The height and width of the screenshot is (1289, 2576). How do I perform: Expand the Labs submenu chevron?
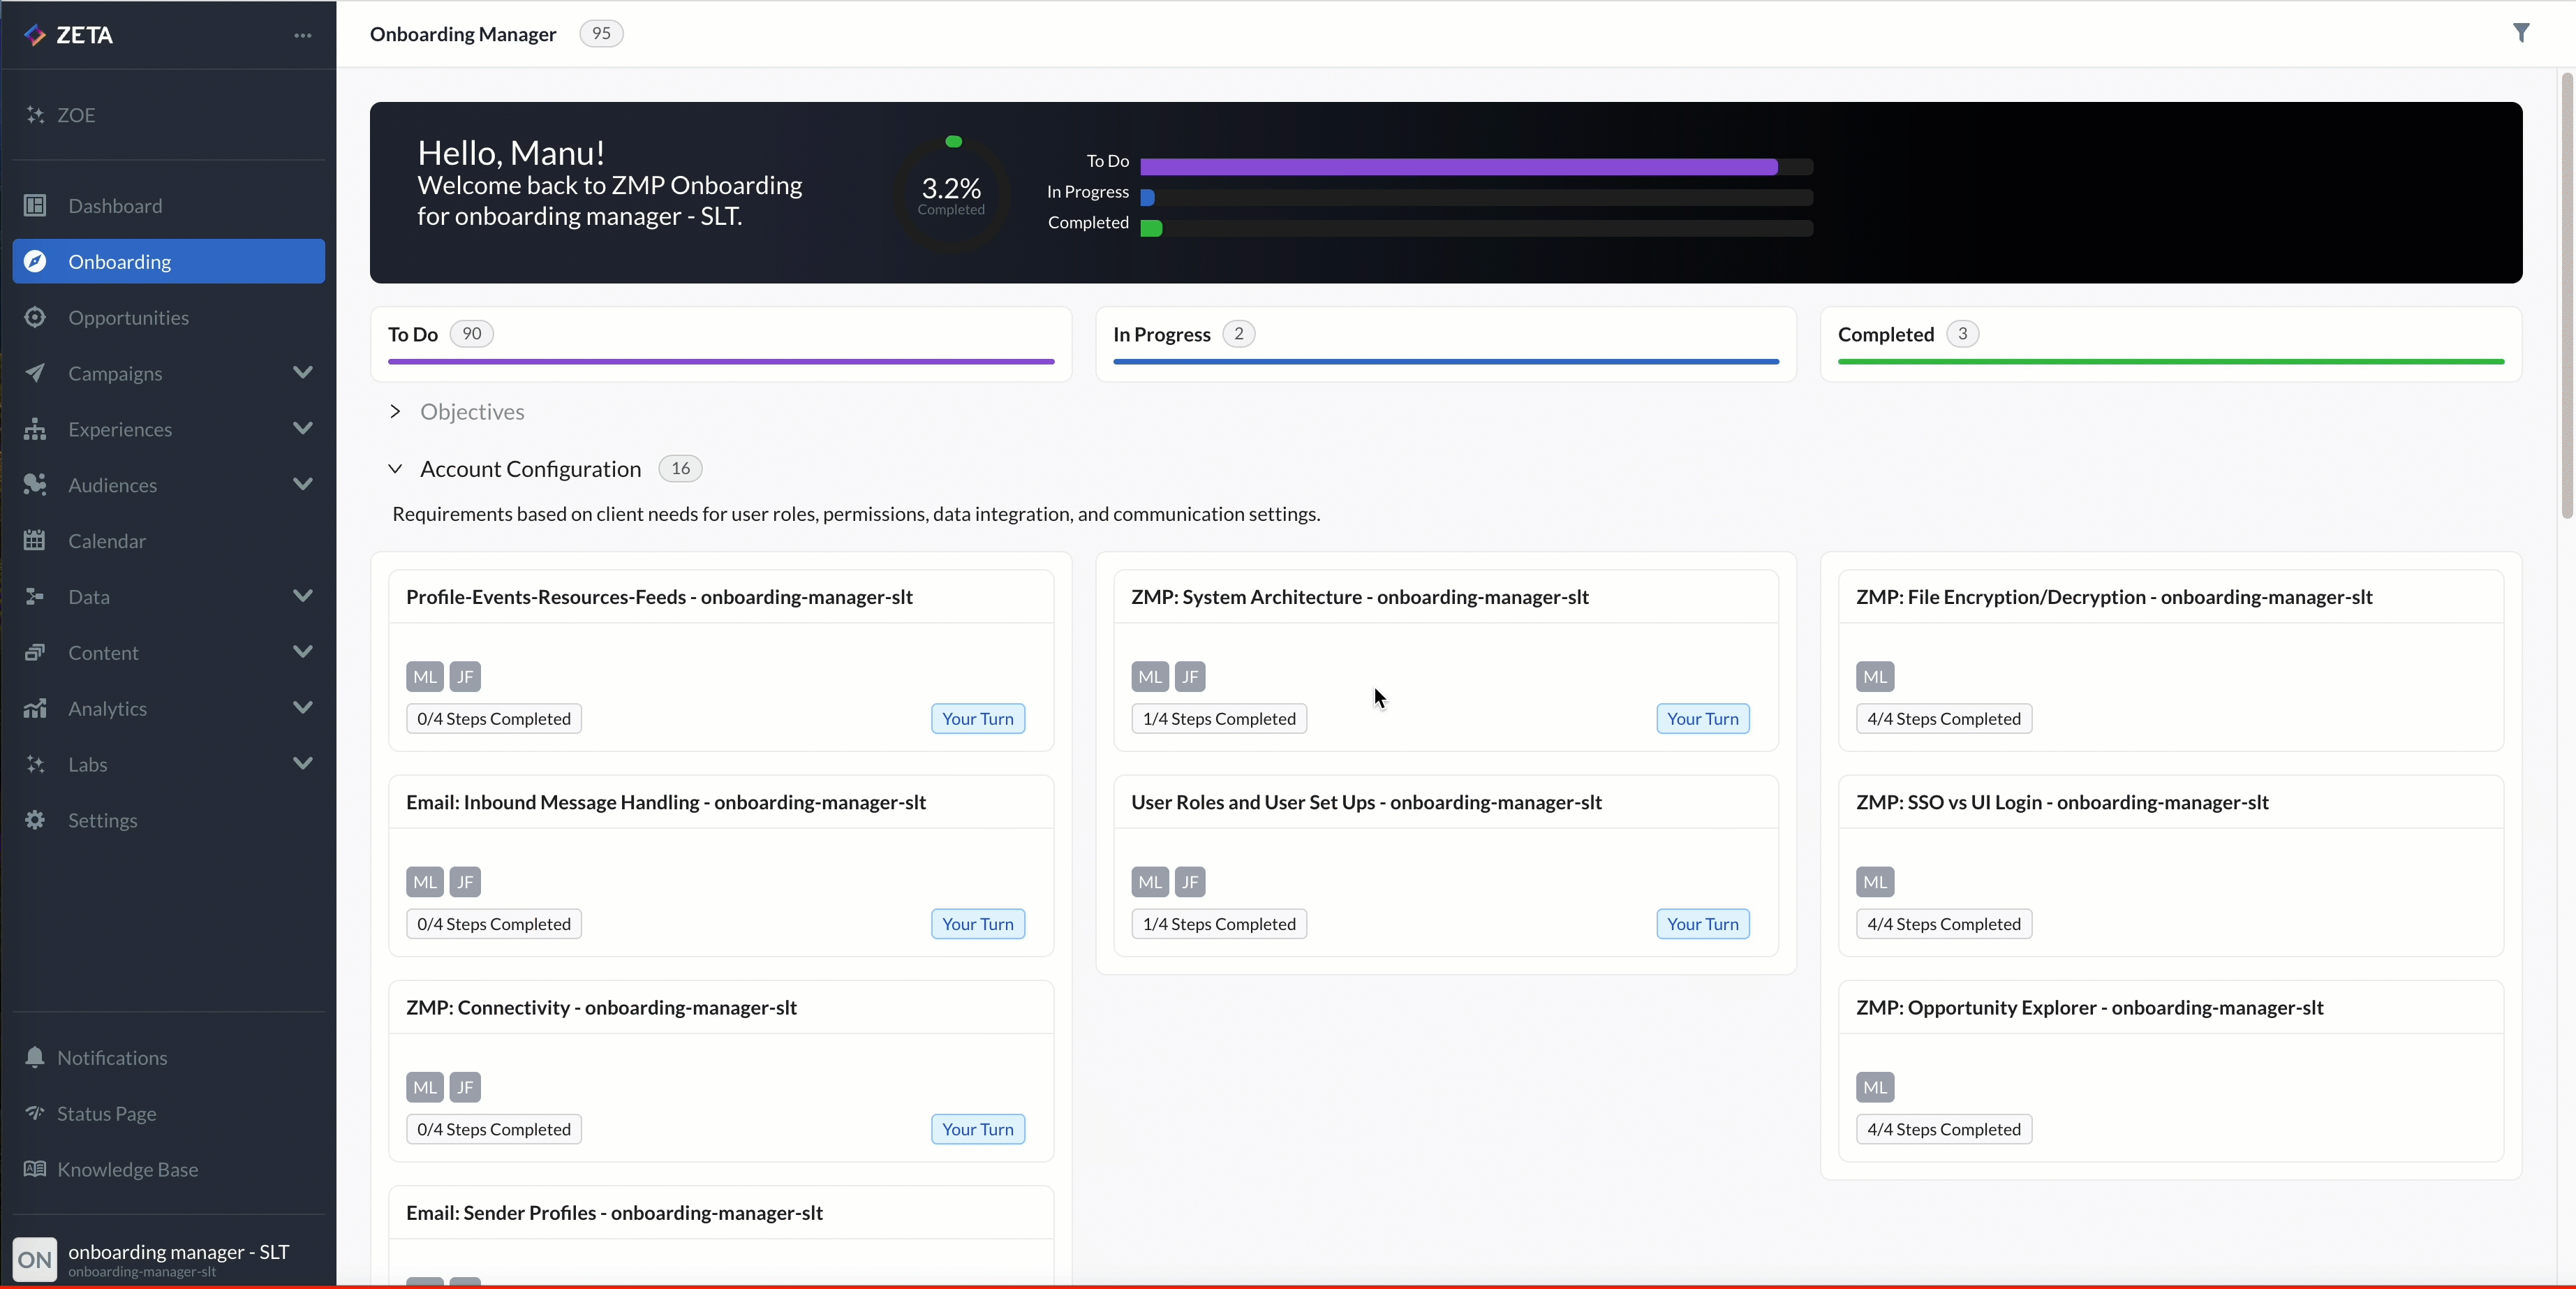tap(303, 764)
